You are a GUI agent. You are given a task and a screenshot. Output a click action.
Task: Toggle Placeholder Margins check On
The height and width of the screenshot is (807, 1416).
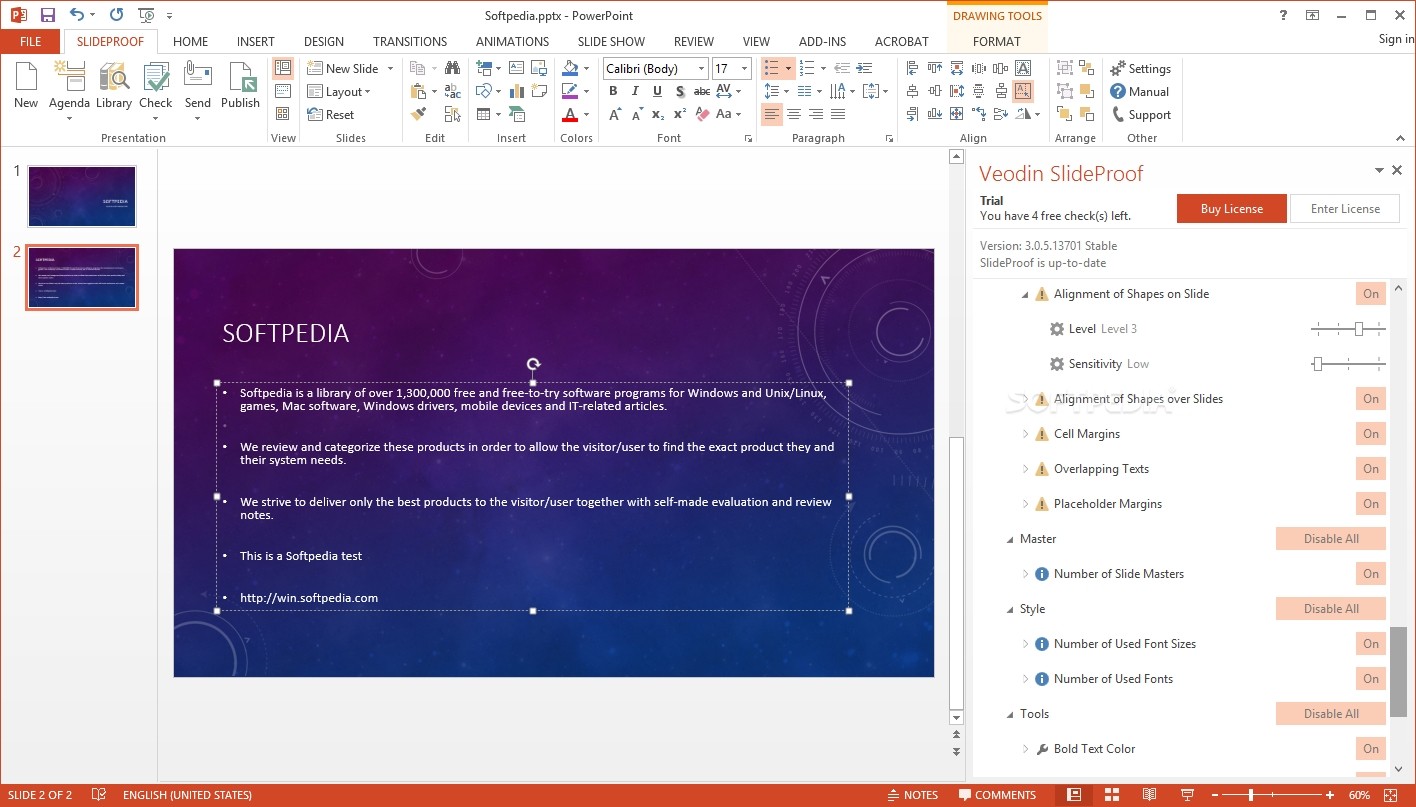(1371, 504)
